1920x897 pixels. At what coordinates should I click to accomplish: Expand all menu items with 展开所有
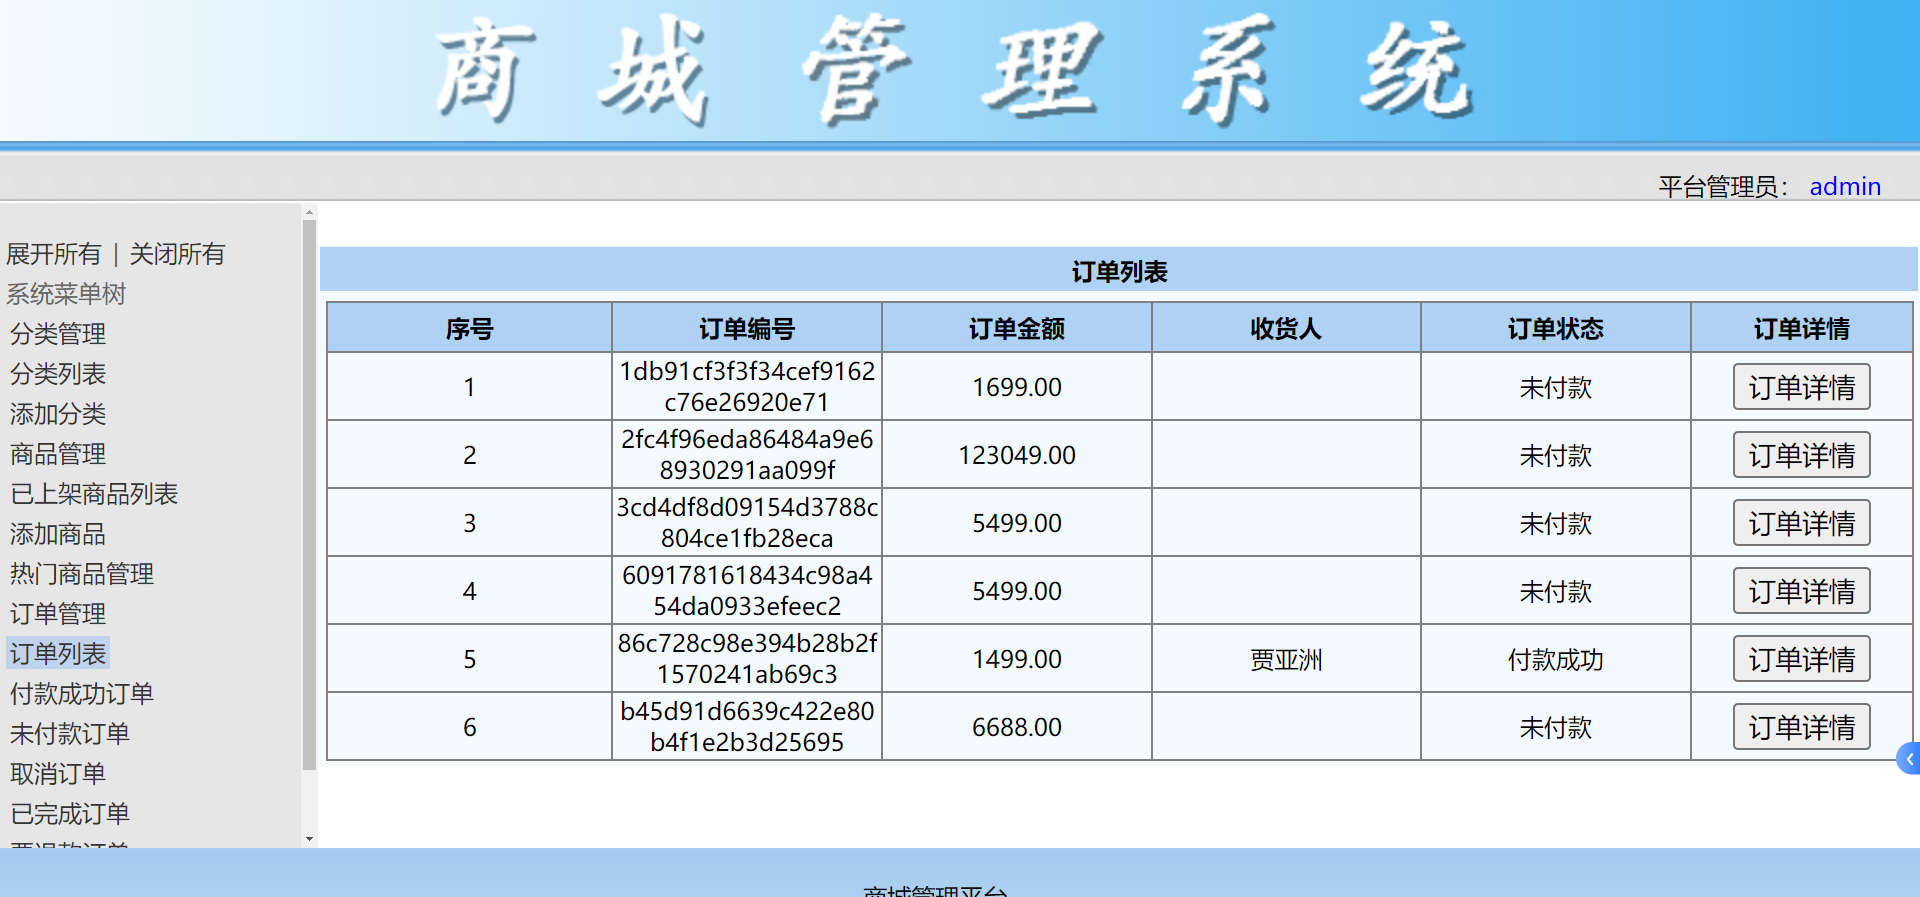pyautogui.click(x=54, y=254)
